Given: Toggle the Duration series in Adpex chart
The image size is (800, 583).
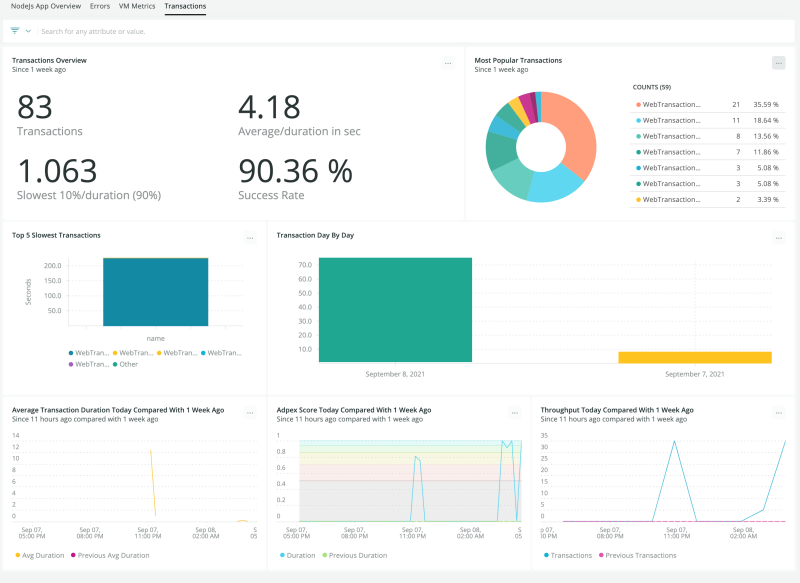Looking at the screenshot, I should click(298, 555).
